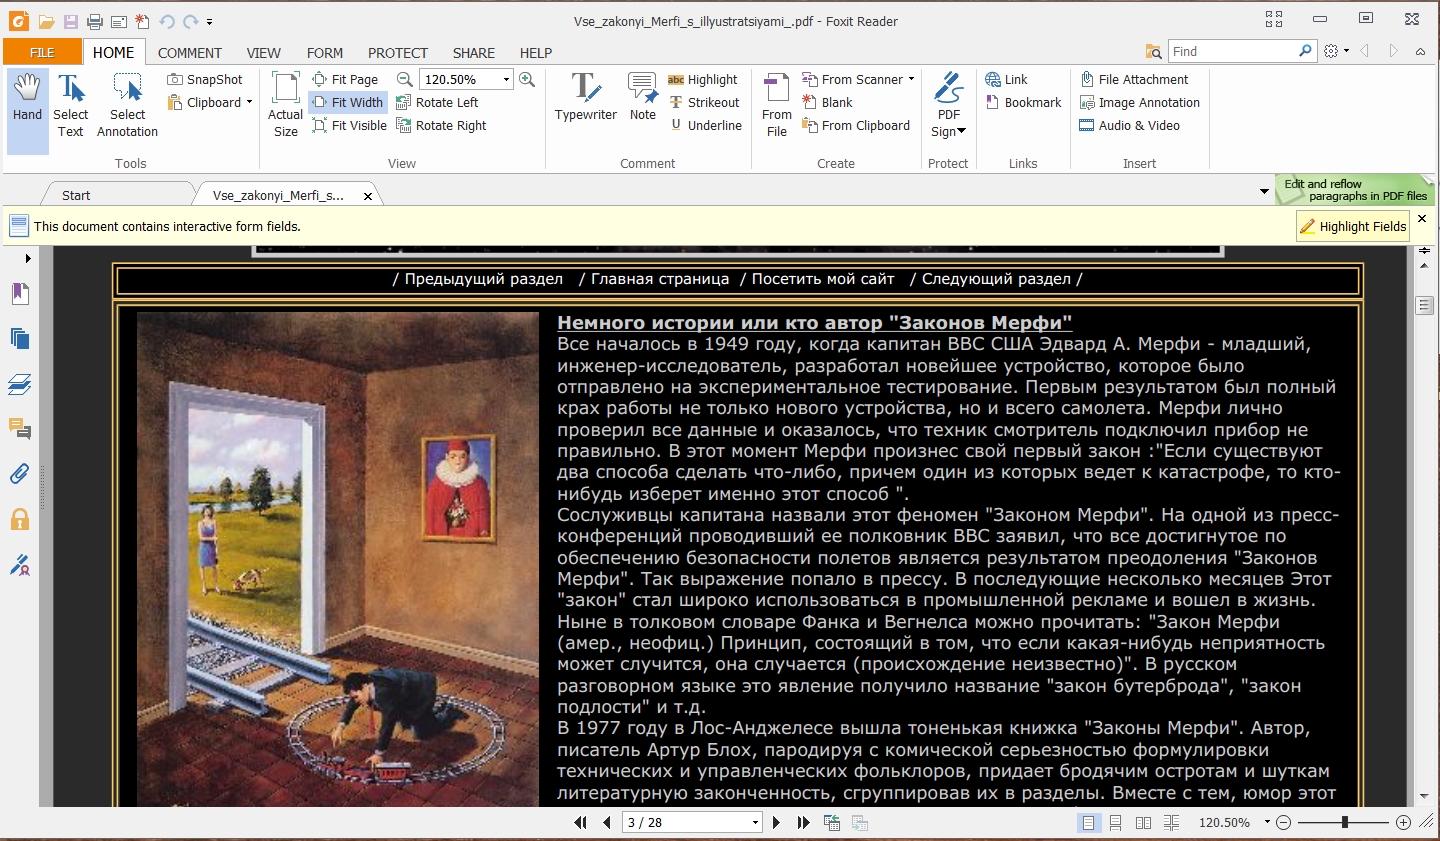Viewport: 1440px width, 841px height.
Task: Select the Typewriter tool
Action: (x=586, y=98)
